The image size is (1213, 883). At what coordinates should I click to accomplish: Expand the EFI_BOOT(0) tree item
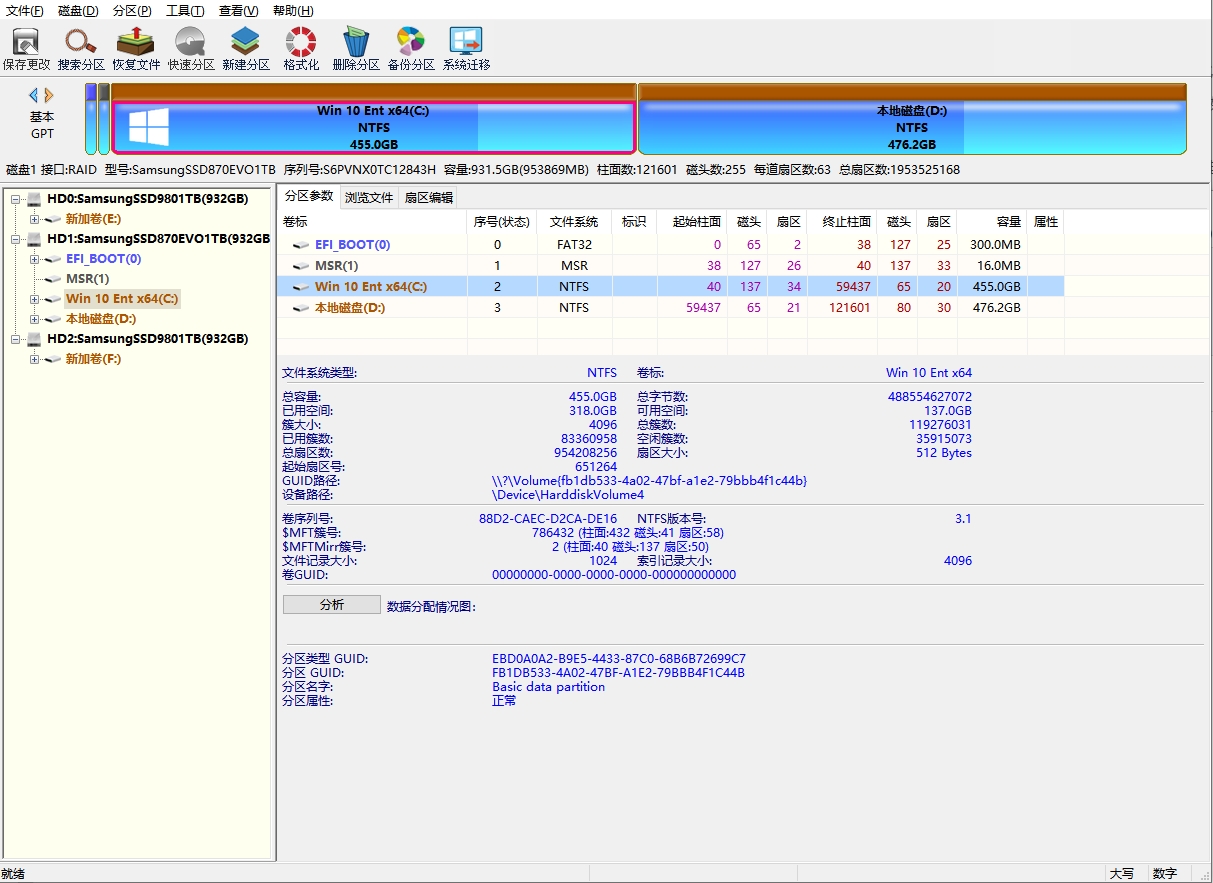(x=35, y=259)
